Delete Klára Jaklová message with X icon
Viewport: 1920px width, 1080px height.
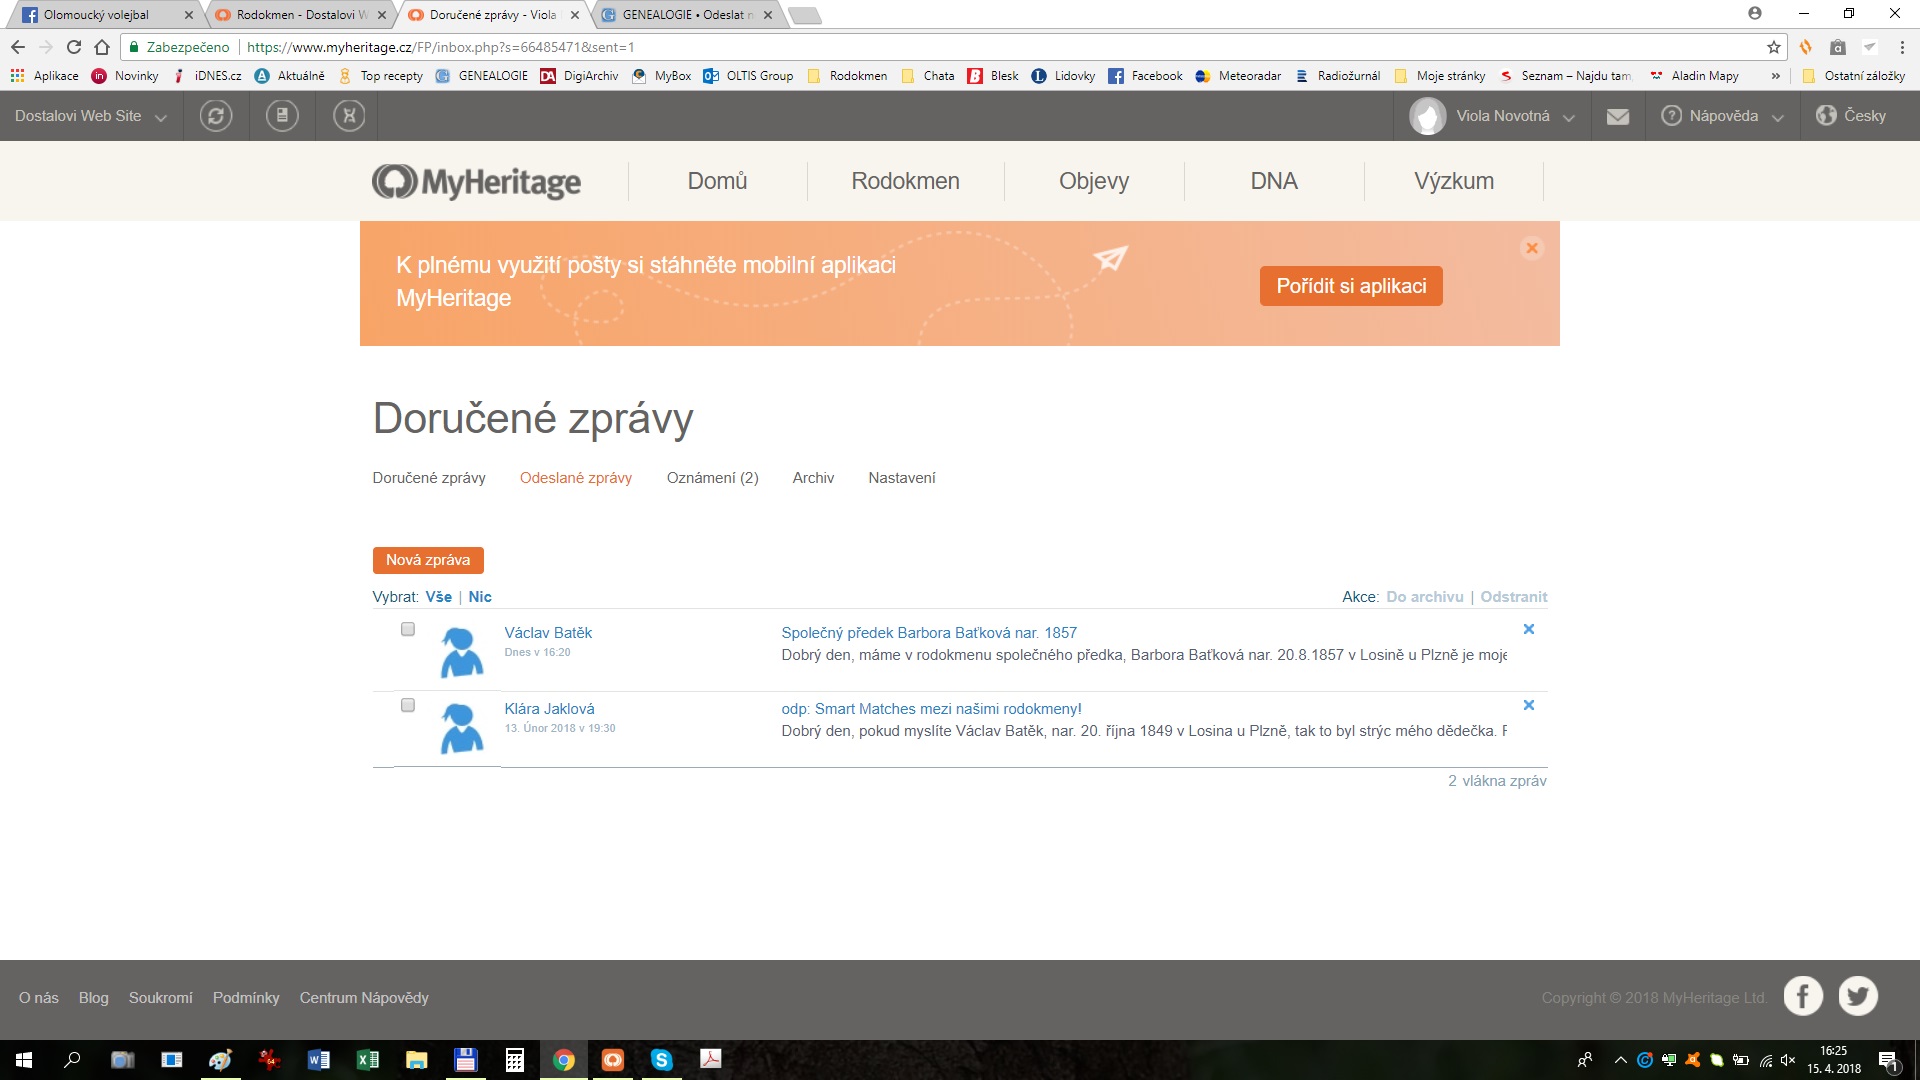tap(1528, 706)
